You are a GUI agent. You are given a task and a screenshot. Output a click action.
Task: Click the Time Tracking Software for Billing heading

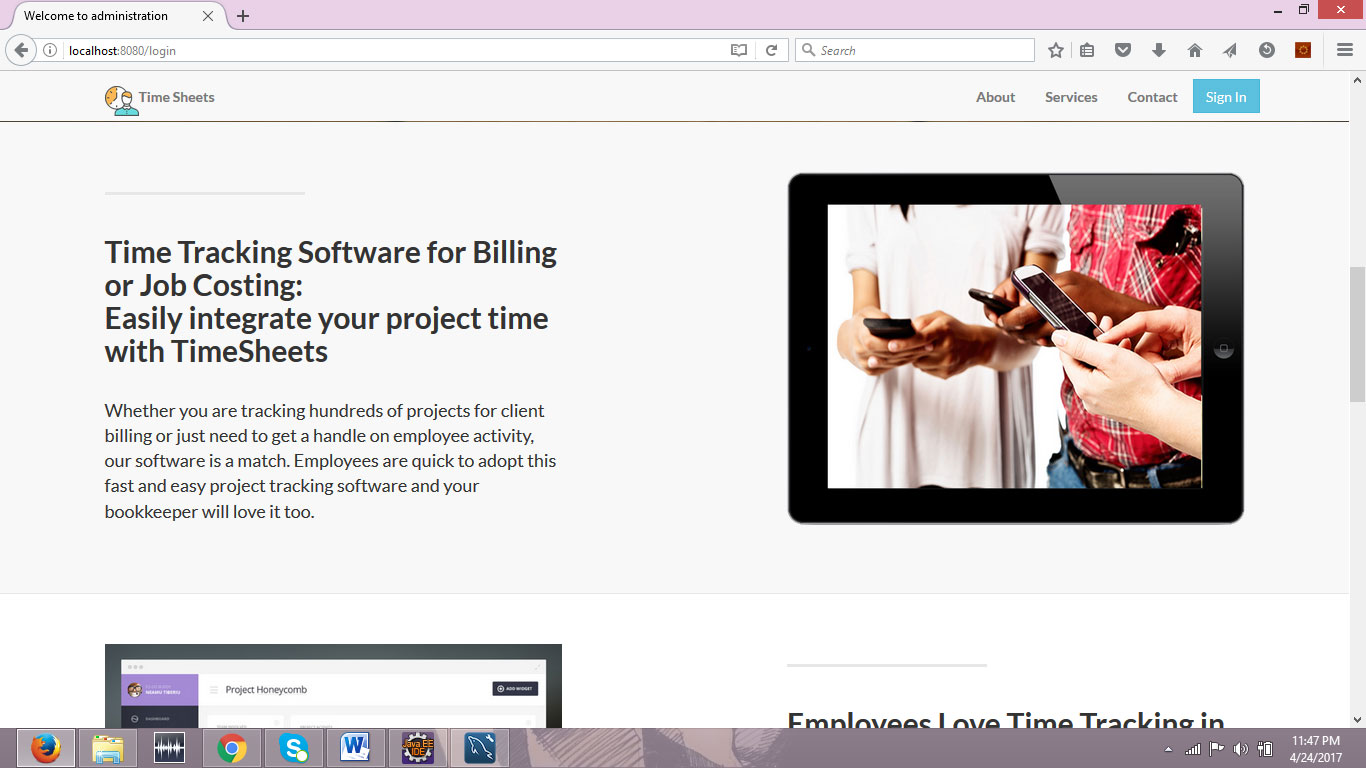[331, 301]
